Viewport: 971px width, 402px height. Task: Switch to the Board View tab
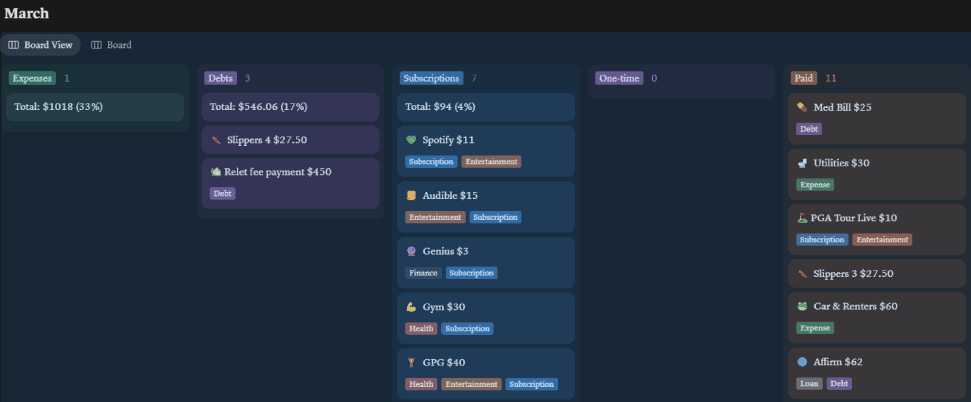coord(40,45)
